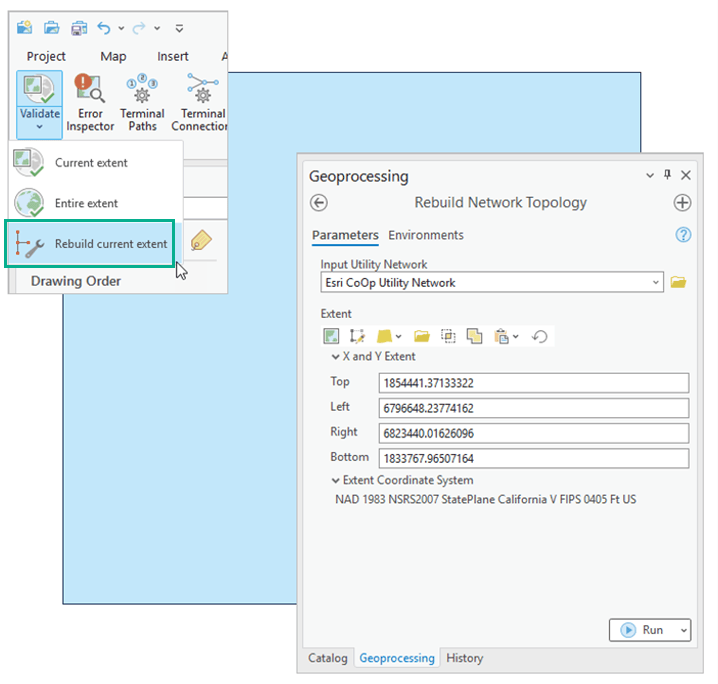Select the Parameters tab
This screenshot has height=684, width=718.
click(x=345, y=235)
